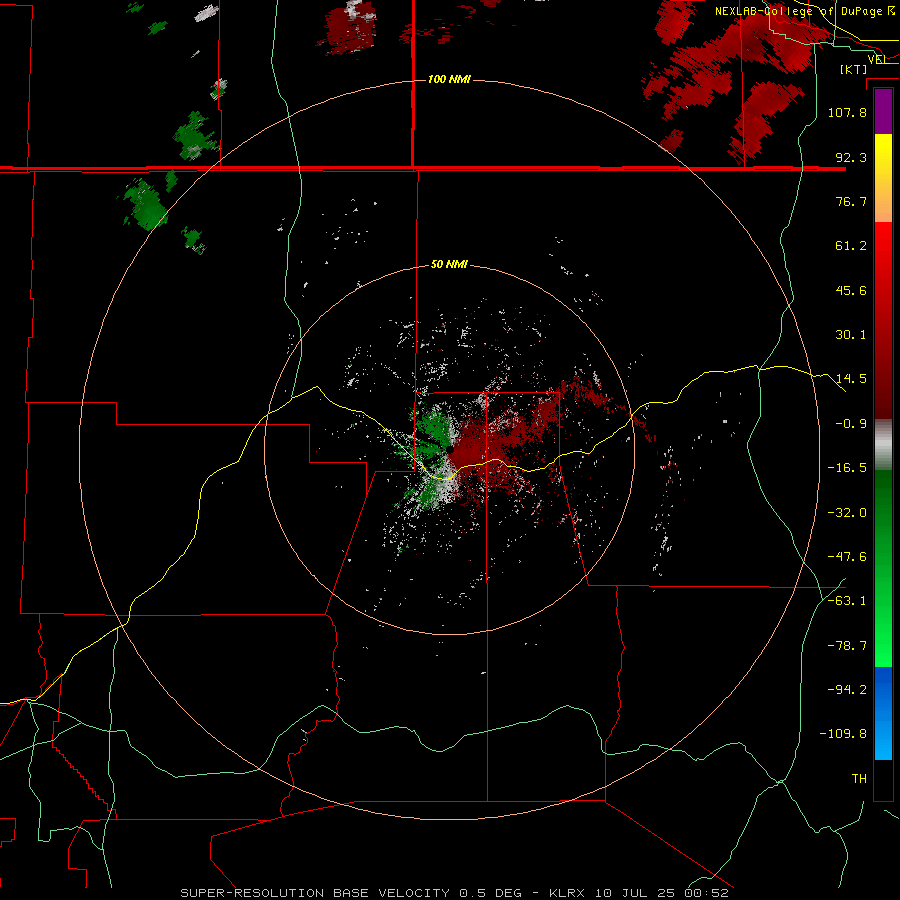Click the 92.3 velocity scale value
Screen dimensions: 900x900
851,157
